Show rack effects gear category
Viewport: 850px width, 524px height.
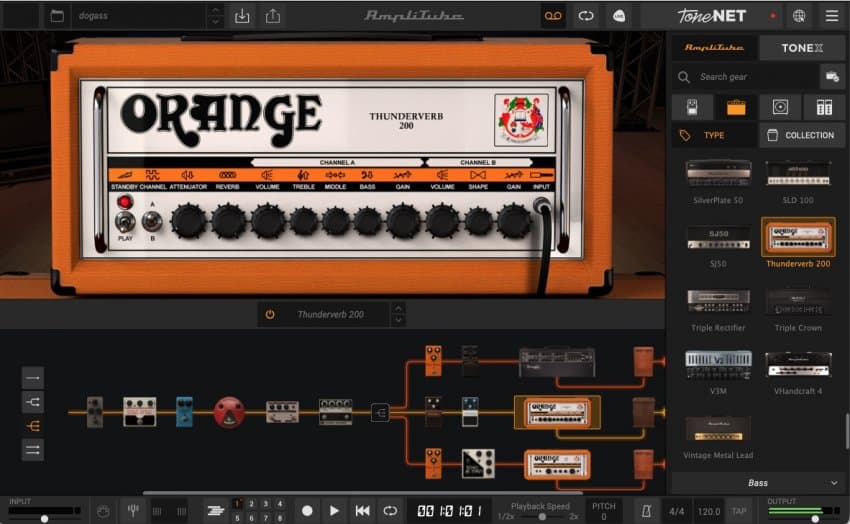(823, 107)
